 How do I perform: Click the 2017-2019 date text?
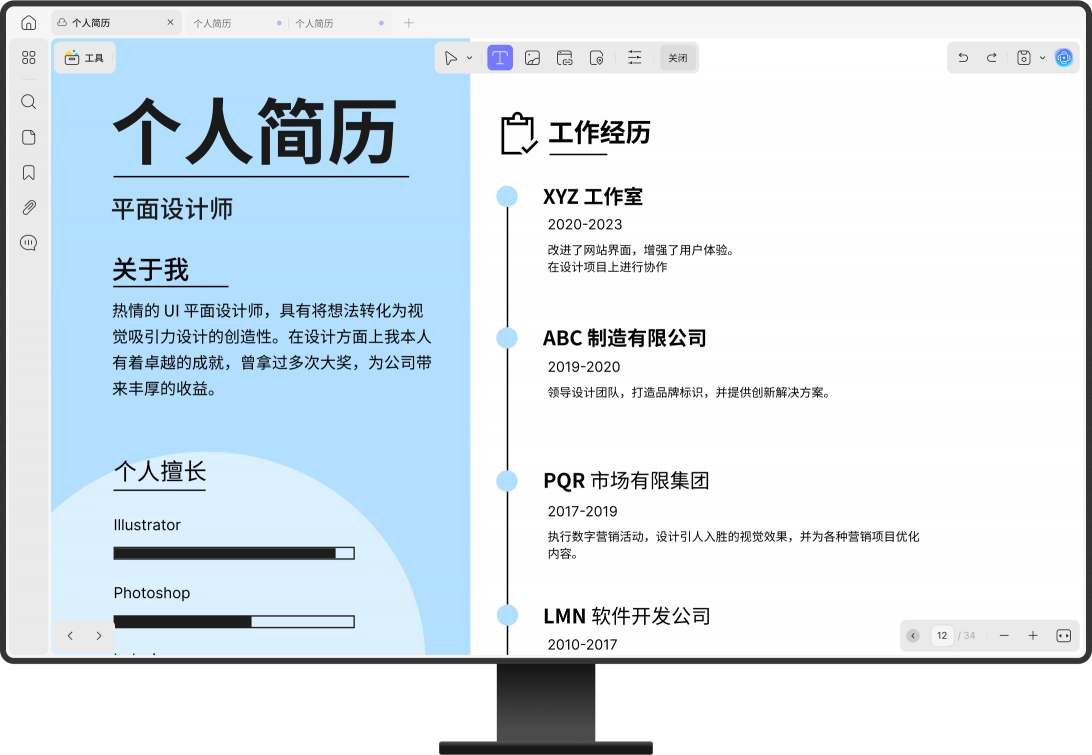pos(582,511)
